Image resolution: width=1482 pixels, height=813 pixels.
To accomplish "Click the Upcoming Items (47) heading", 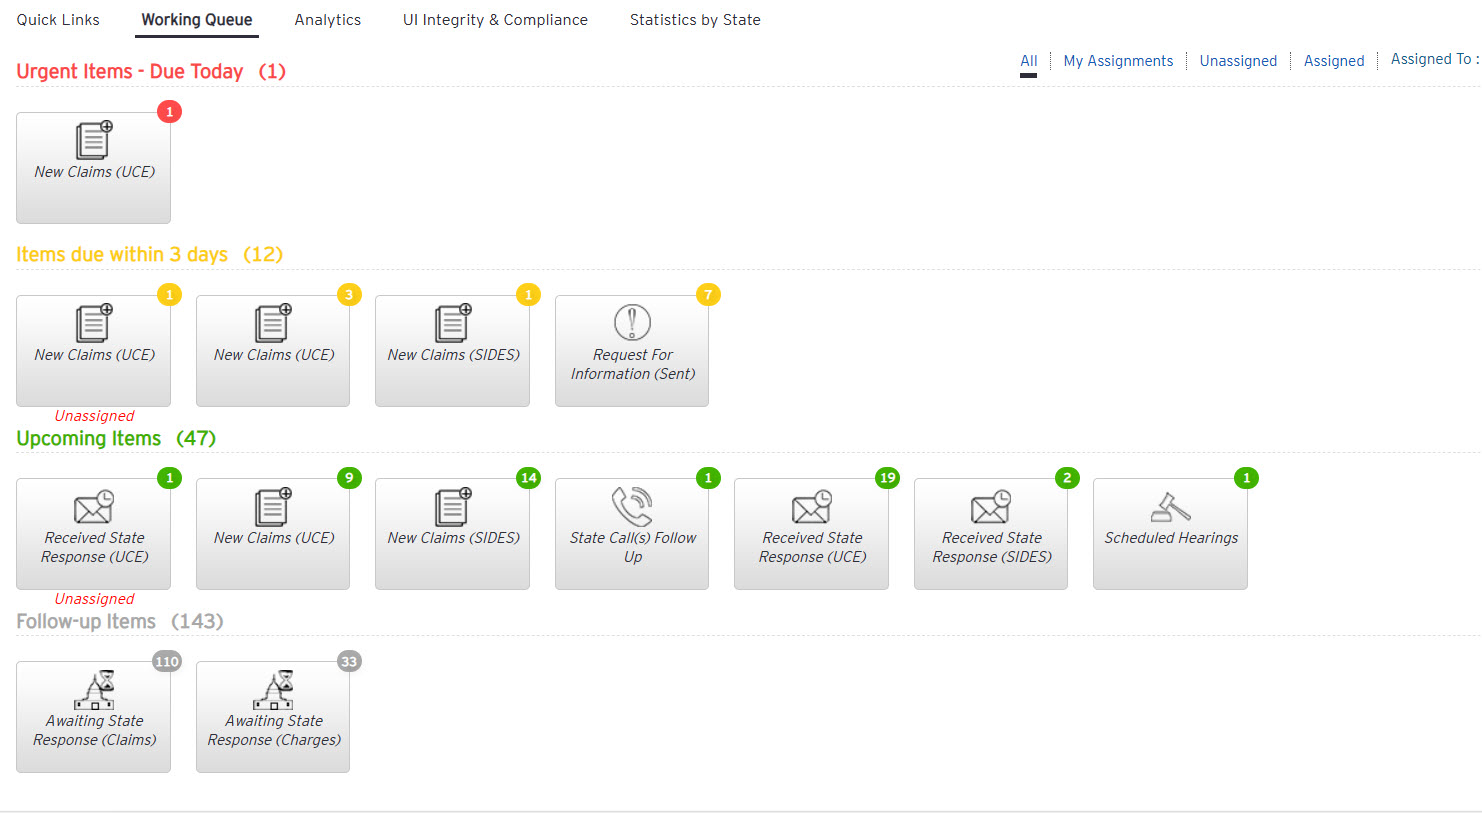I will click(x=116, y=438).
